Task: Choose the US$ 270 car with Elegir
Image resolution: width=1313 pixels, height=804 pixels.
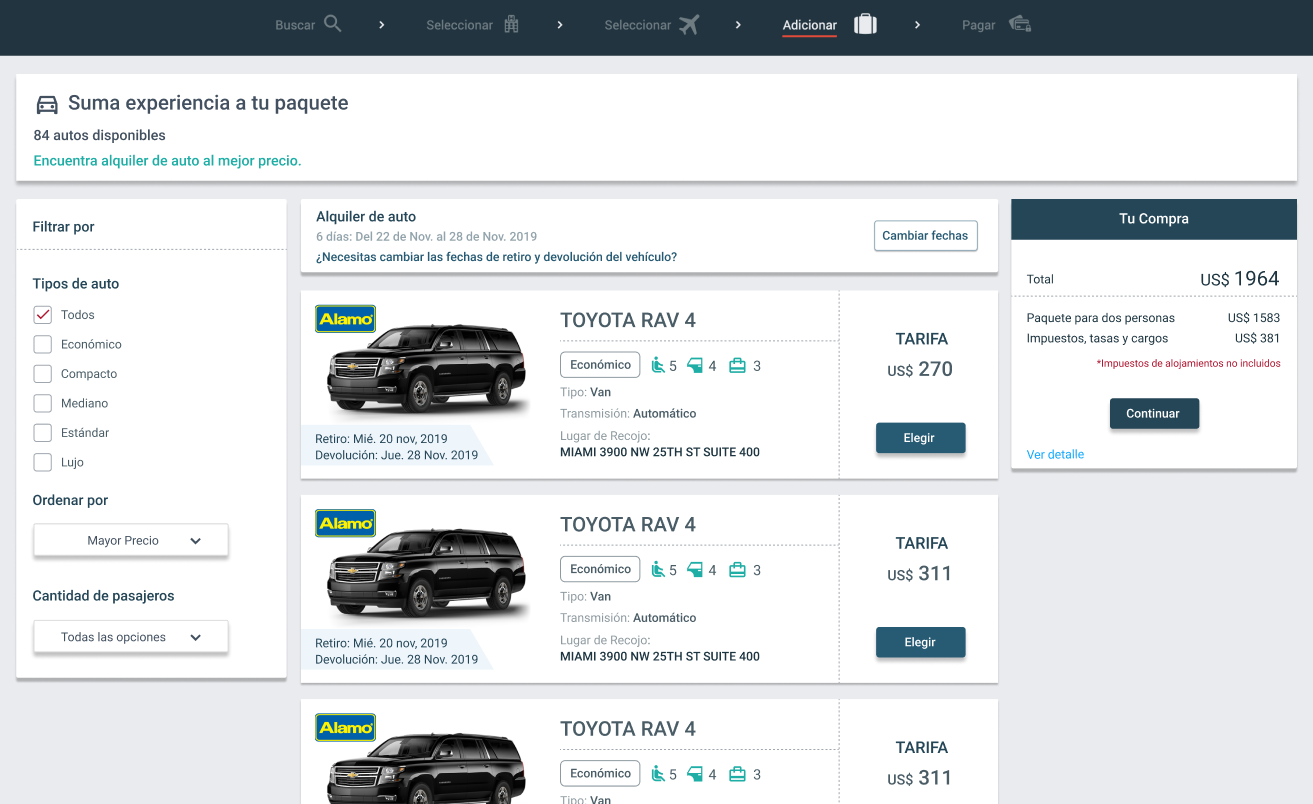Action: (x=920, y=438)
